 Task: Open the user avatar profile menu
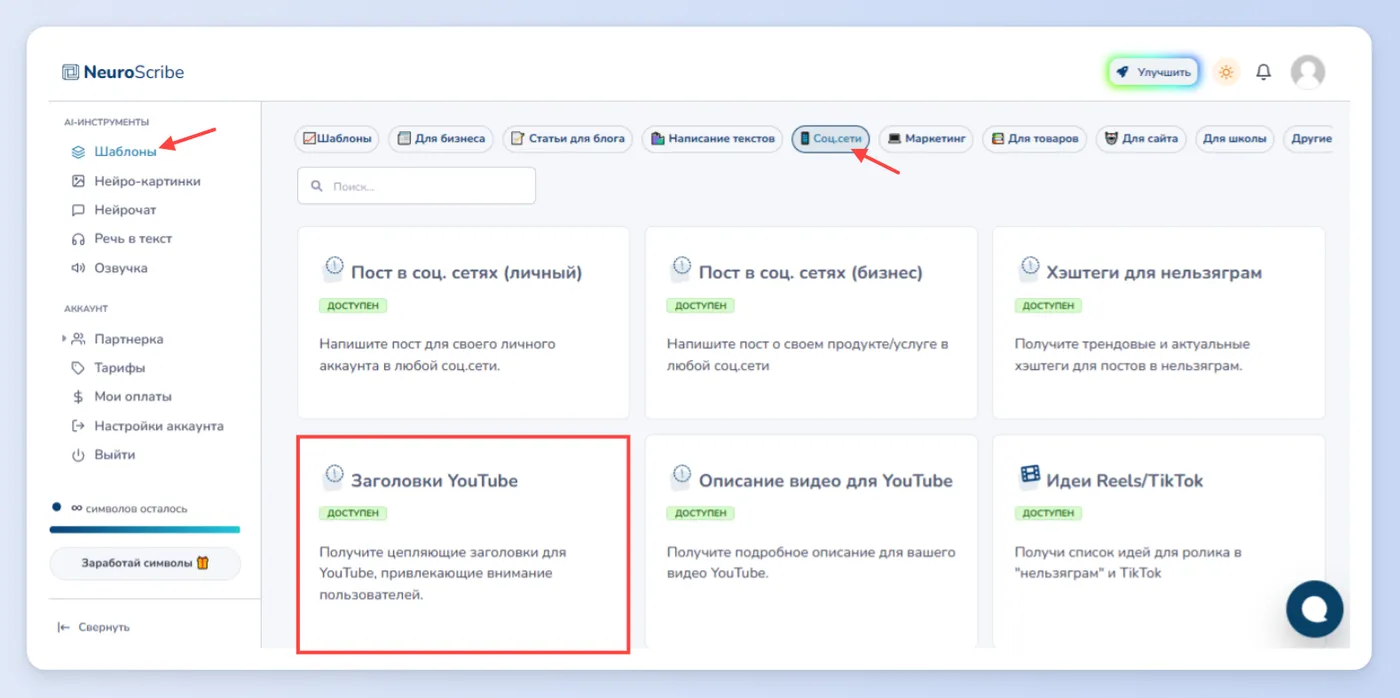(x=1308, y=72)
